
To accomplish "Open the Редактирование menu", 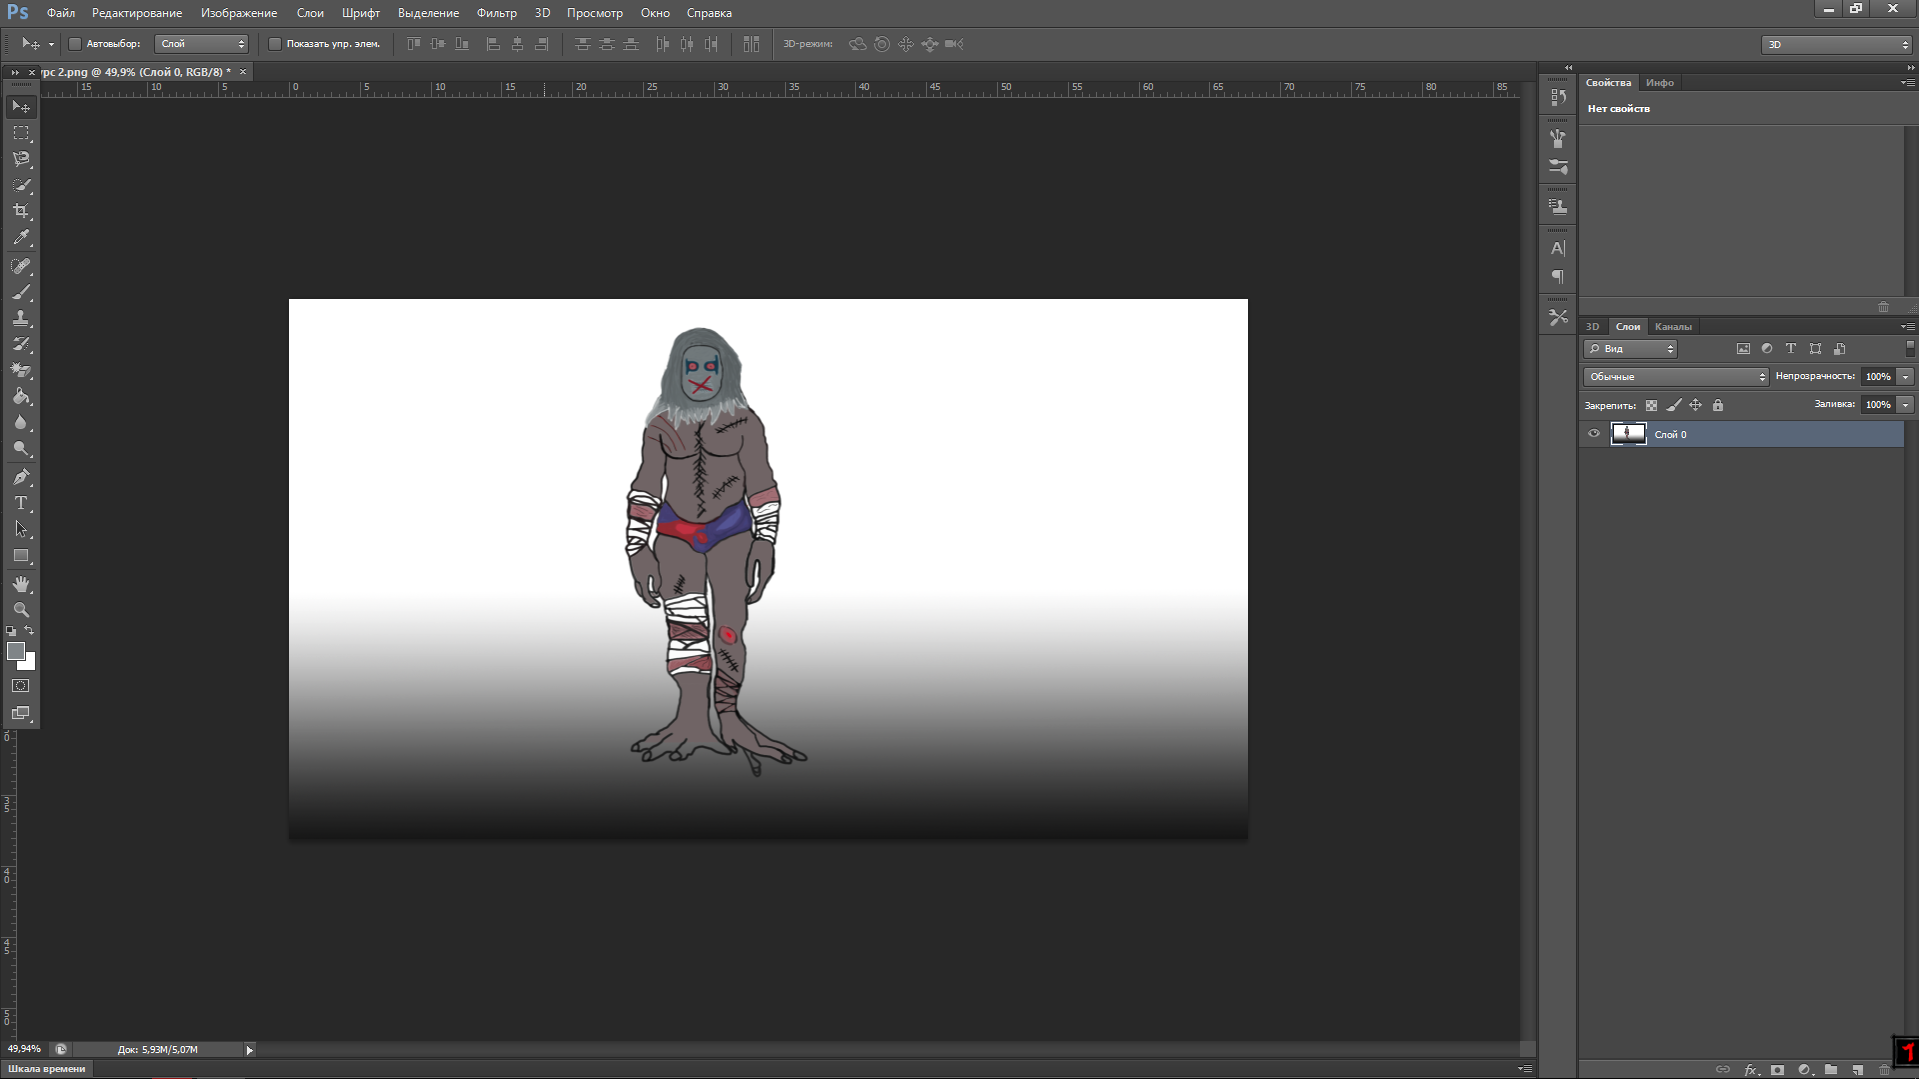I will point(137,13).
